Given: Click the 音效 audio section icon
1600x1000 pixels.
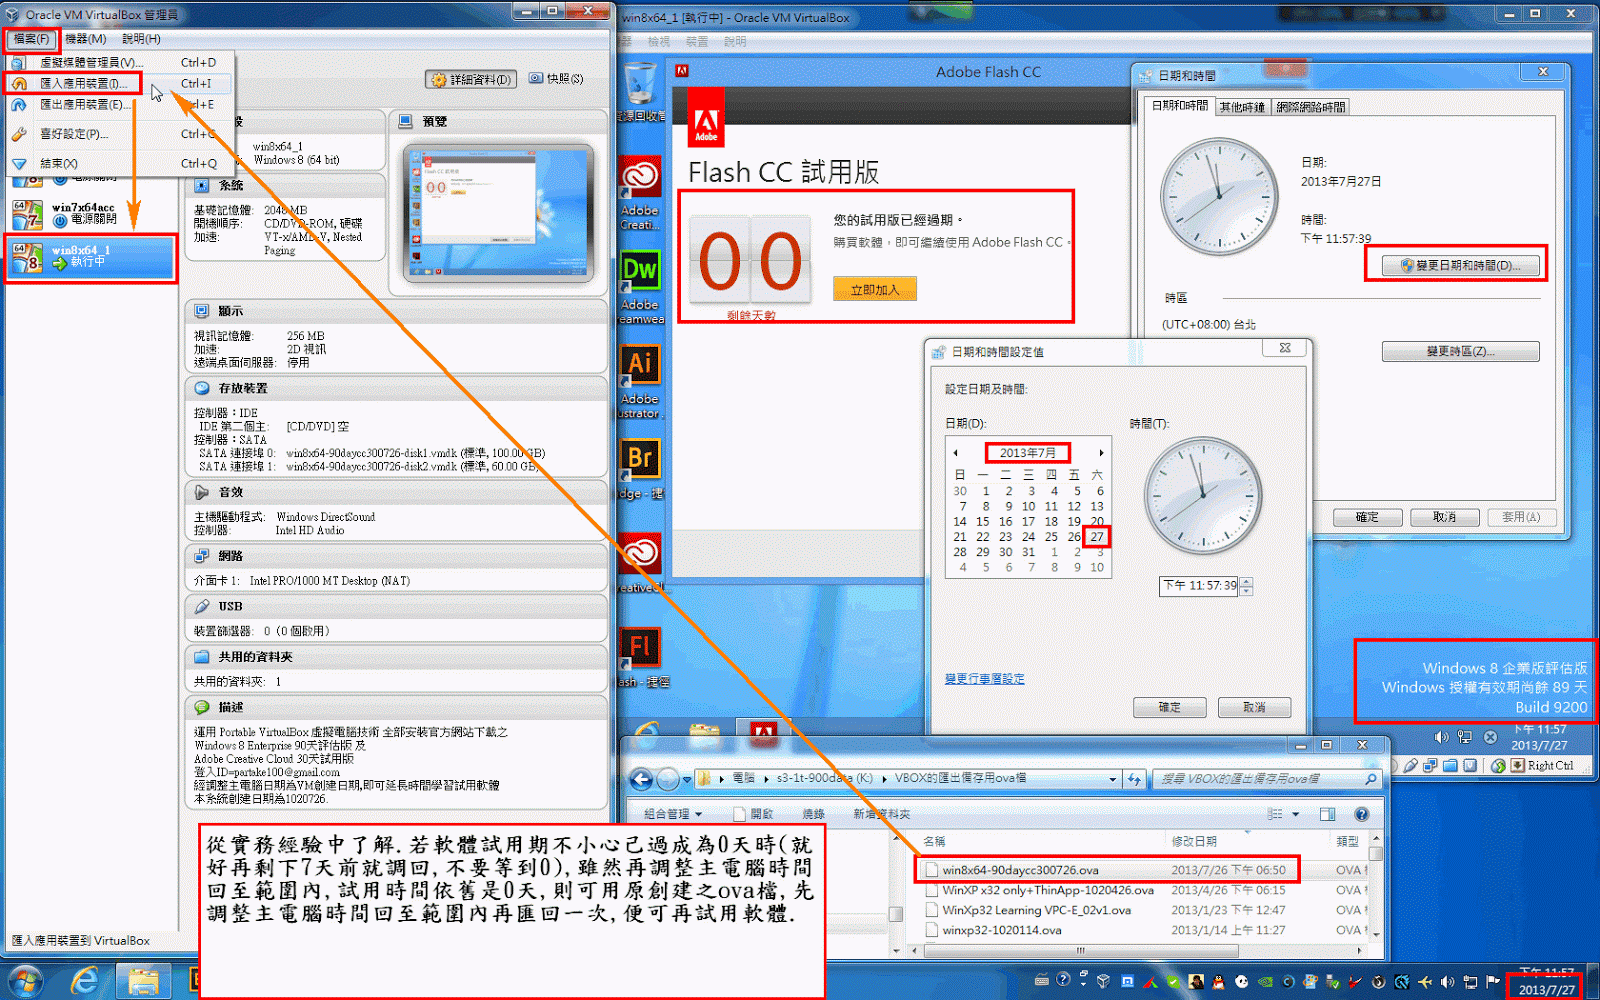Looking at the screenshot, I should point(202,492).
